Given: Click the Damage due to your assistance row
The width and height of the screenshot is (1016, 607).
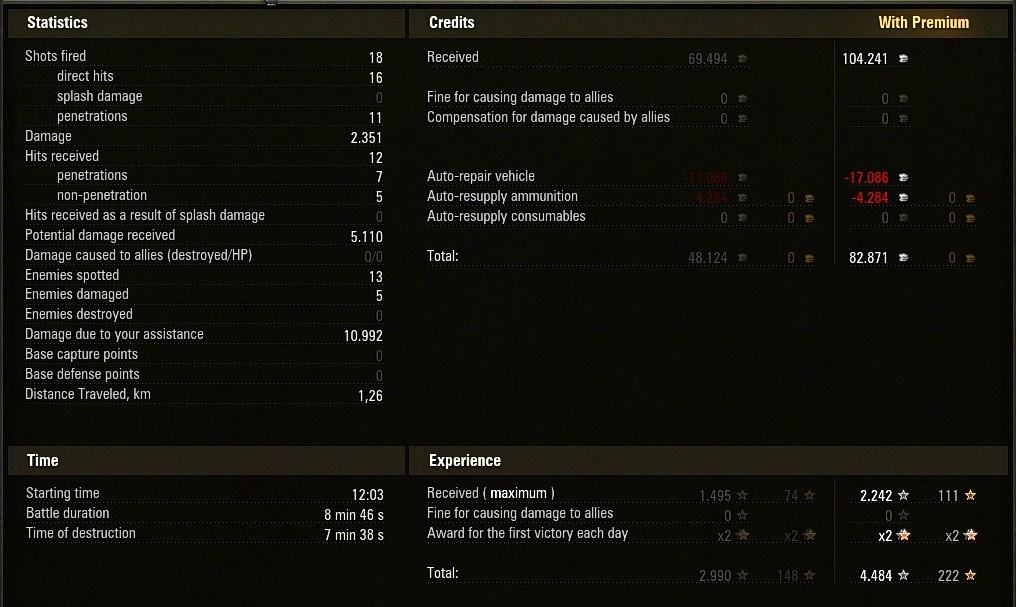Looking at the screenshot, I should click(x=203, y=335).
